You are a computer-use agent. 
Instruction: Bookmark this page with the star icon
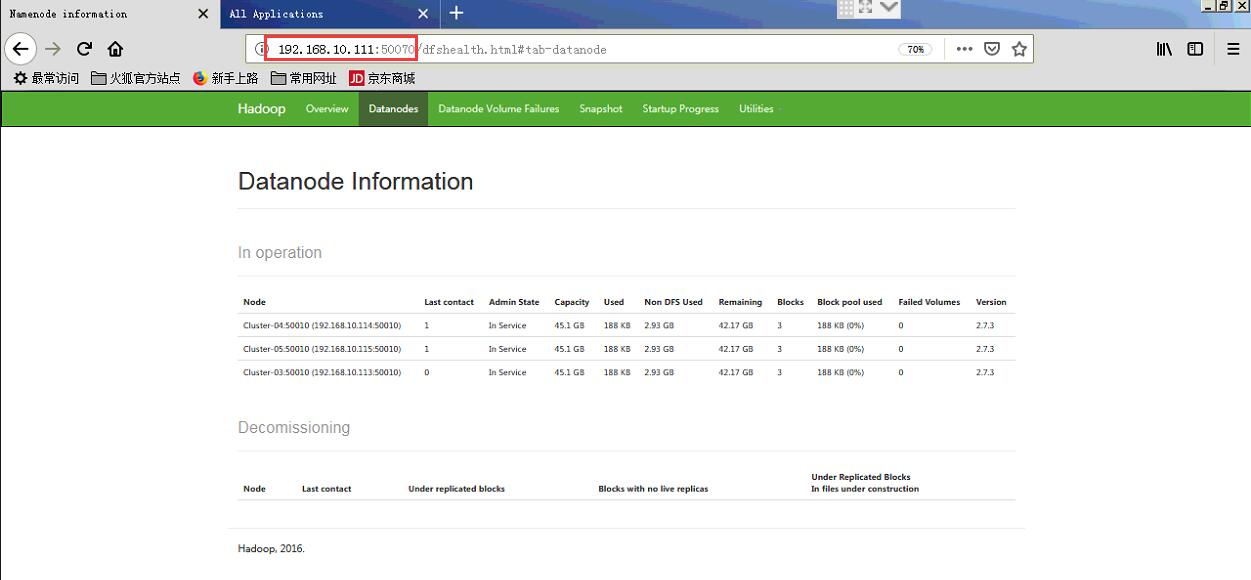pyautogui.click(x=1019, y=49)
